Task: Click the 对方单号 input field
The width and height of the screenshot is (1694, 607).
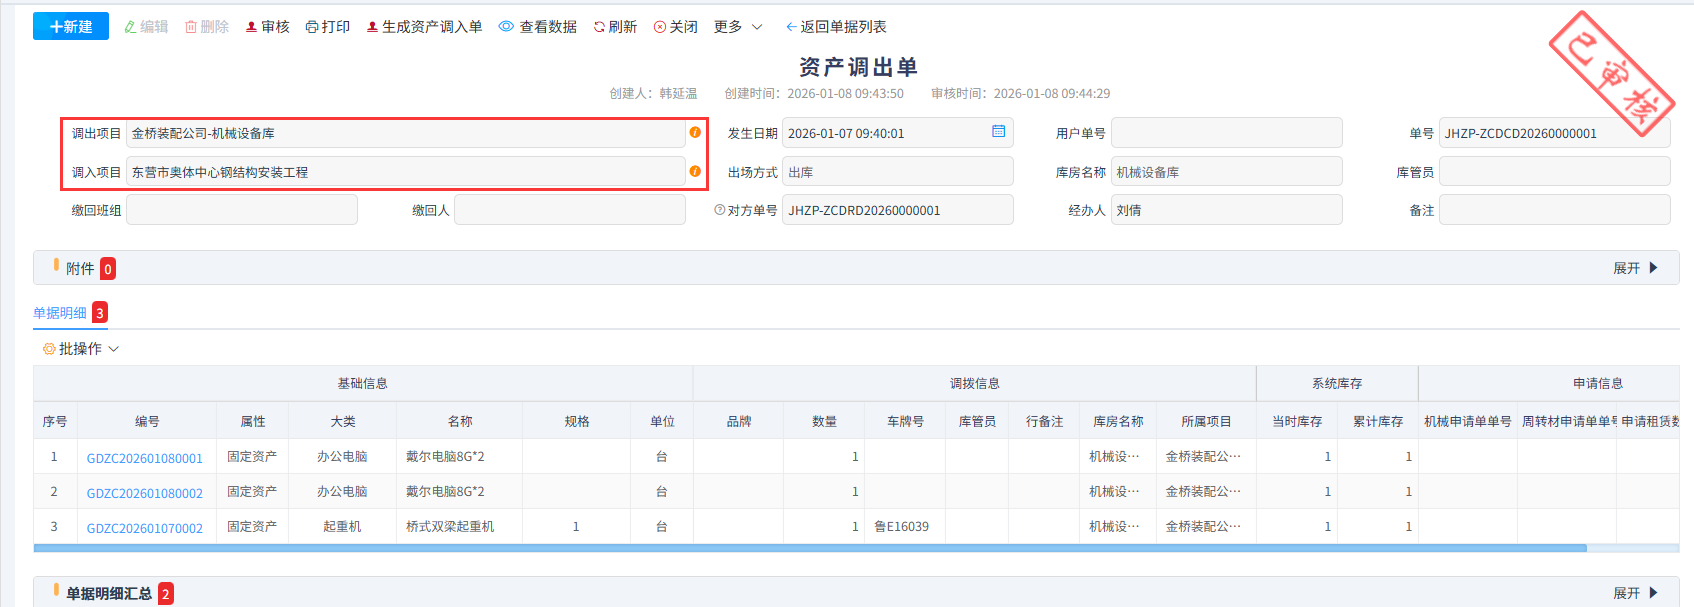Action: [896, 210]
